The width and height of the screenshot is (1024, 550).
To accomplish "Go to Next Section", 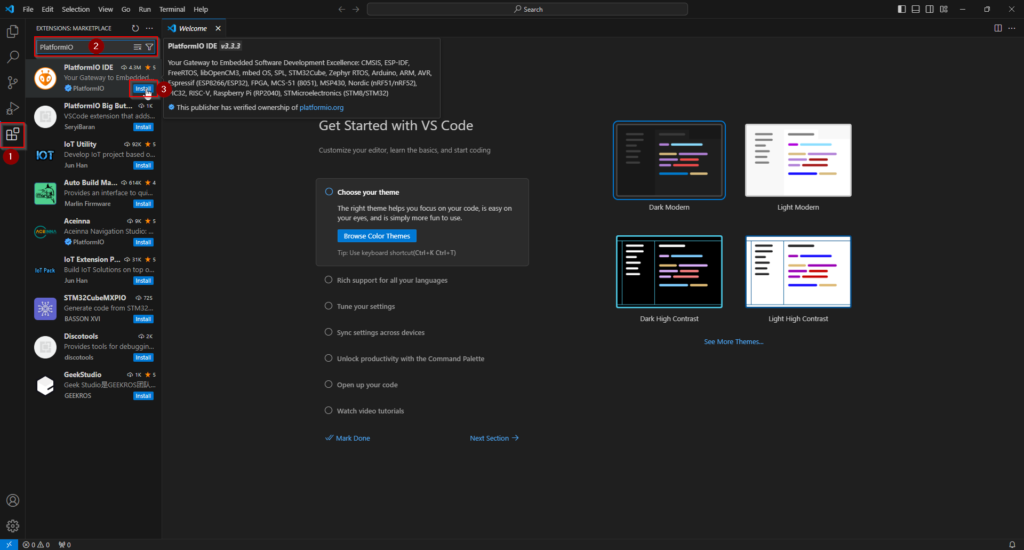I will pyautogui.click(x=494, y=438).
